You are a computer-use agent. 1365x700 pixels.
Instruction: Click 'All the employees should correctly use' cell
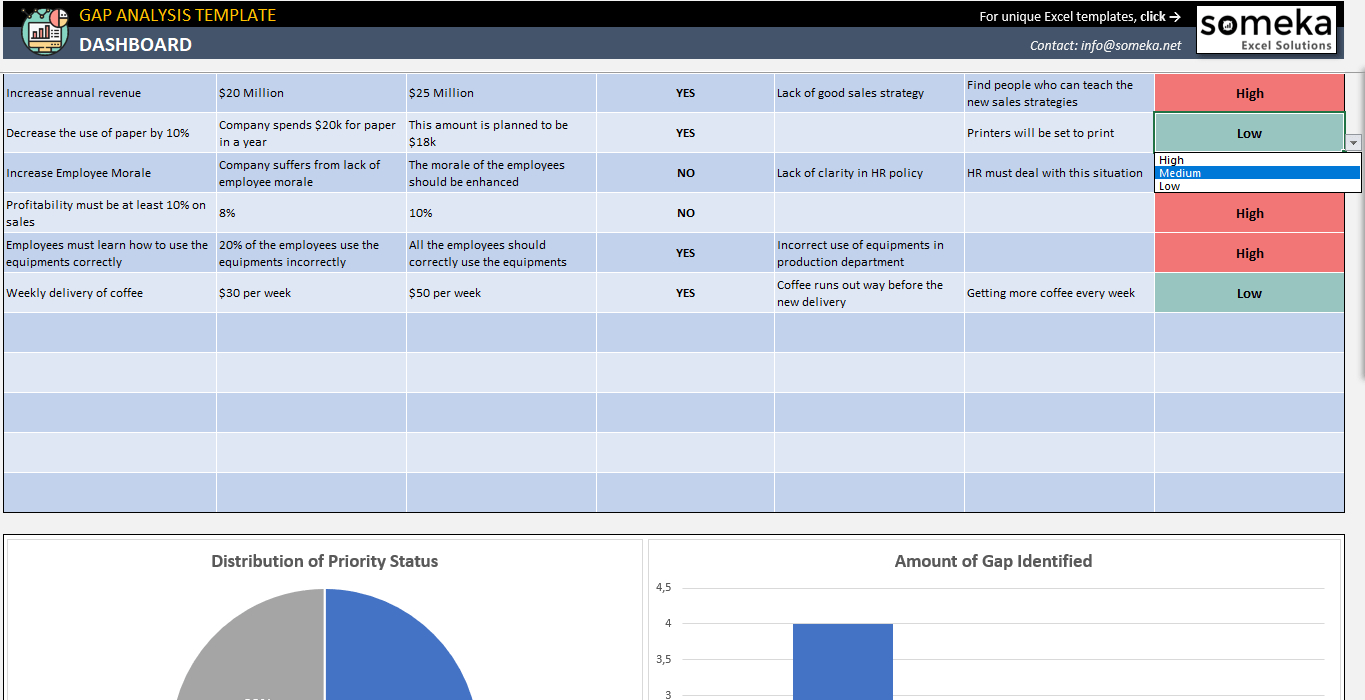[x=501, y=253]
